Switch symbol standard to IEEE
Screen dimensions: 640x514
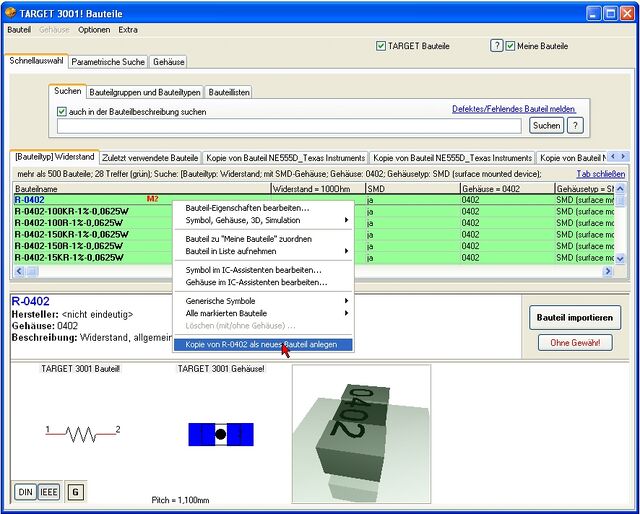pyautogui.click(x=49, y=492)
